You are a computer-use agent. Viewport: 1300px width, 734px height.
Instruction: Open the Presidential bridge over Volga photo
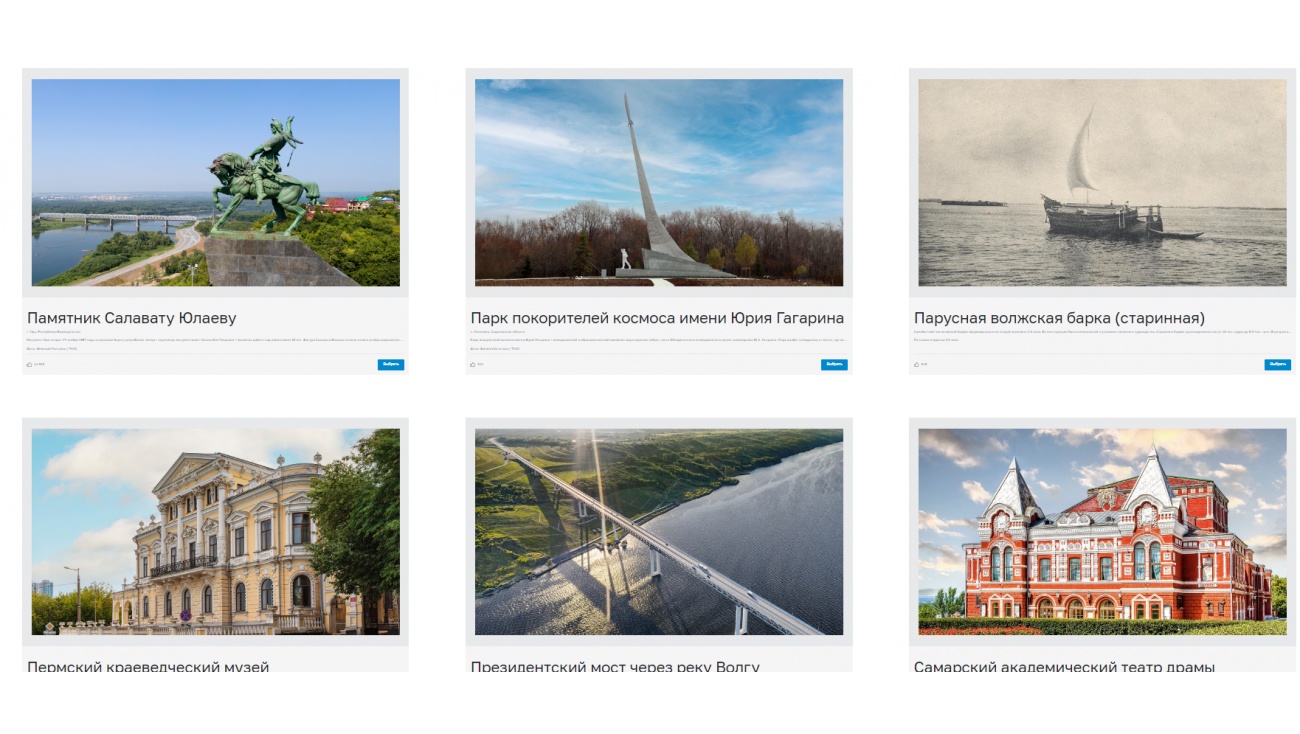(658, 532)
